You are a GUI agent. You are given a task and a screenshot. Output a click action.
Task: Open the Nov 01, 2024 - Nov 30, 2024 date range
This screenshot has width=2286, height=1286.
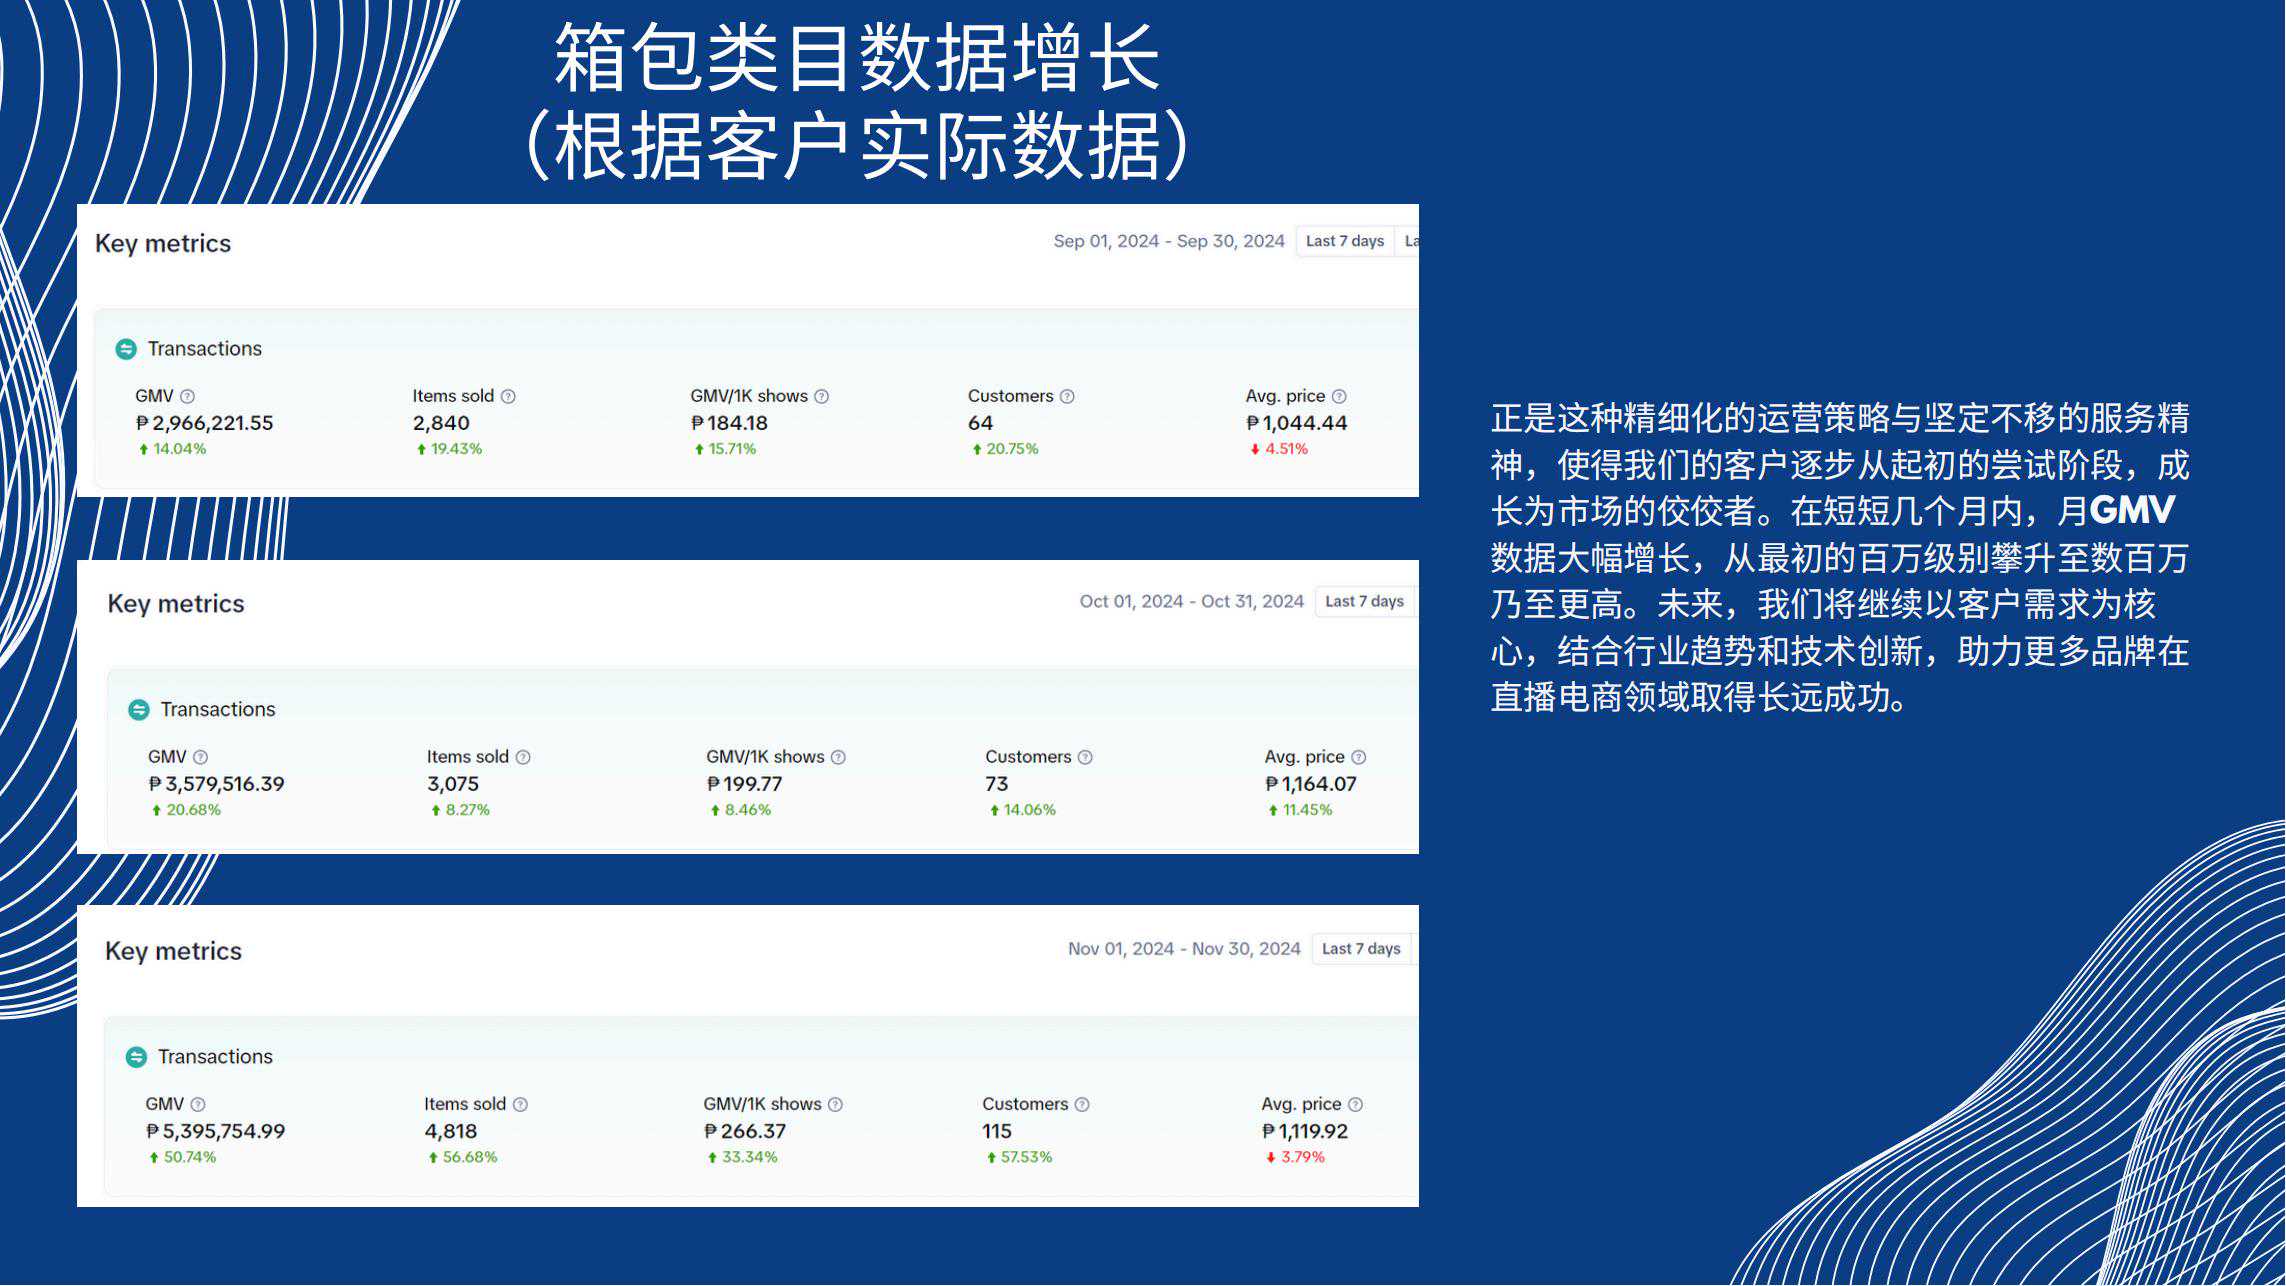[x=1184, y=949]
